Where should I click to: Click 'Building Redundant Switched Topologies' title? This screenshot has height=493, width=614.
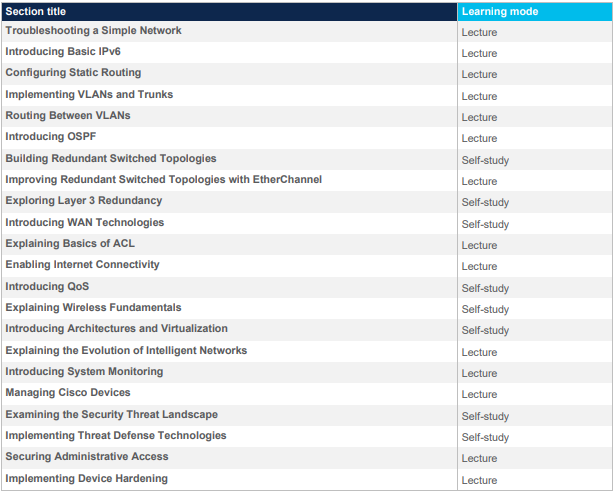coord(111,159)
